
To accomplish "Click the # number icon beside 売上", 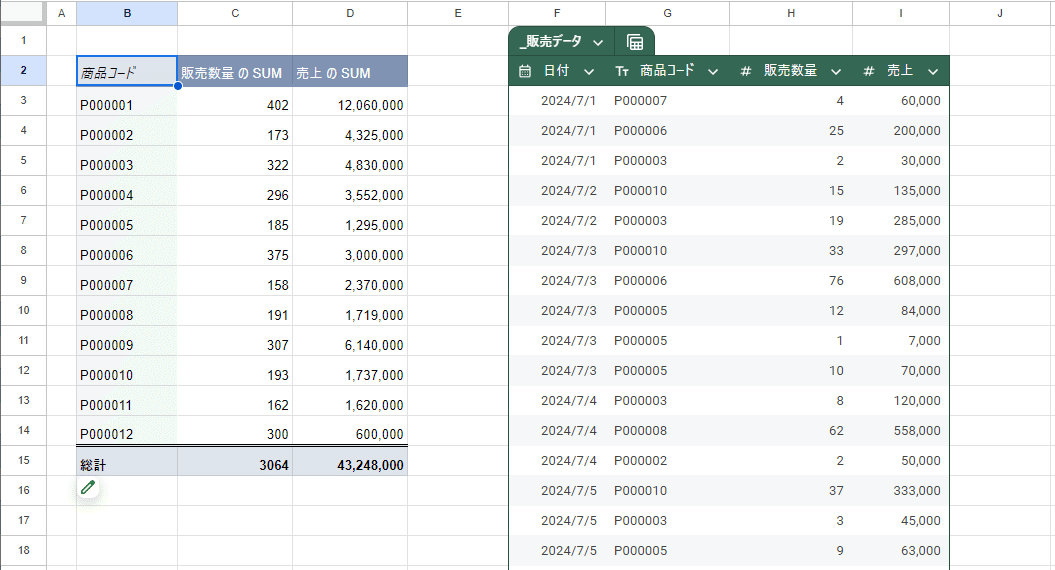I will [869, 71].
